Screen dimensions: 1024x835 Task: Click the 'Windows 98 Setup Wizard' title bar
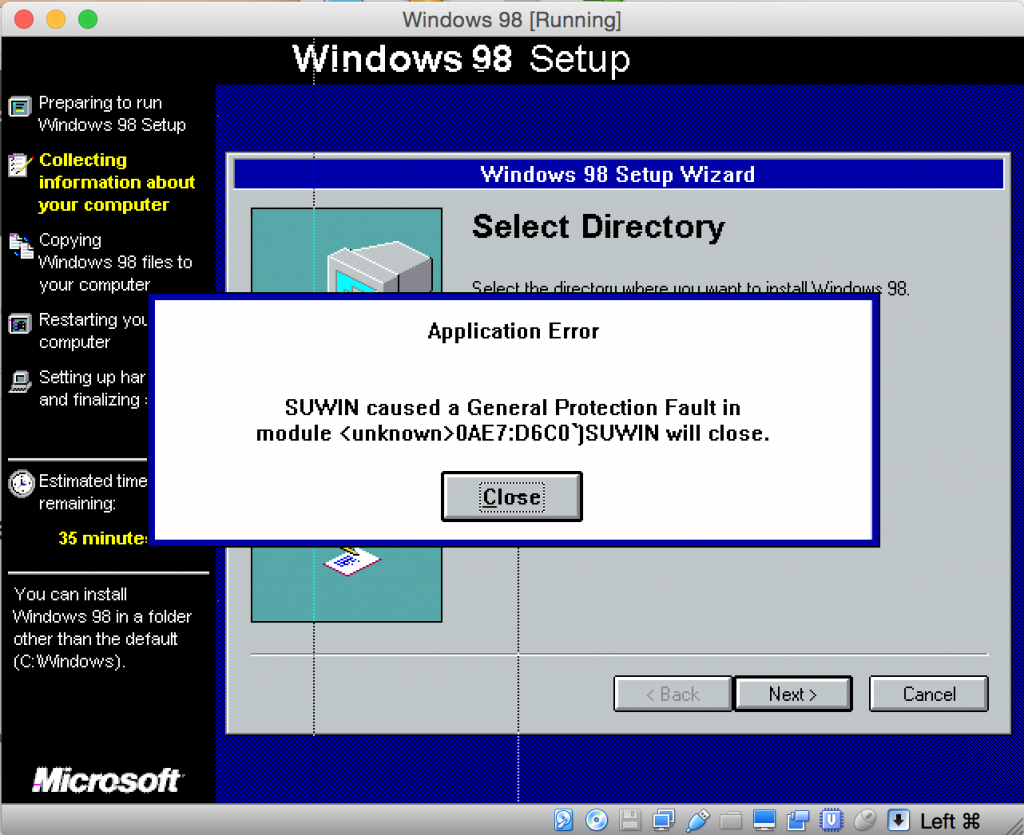618,174
